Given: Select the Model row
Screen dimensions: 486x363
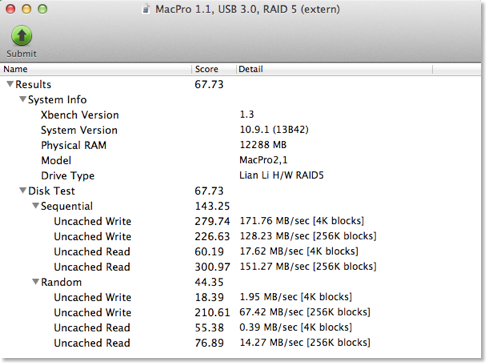Looking at the screenshot, I should [x=240, y=160].
